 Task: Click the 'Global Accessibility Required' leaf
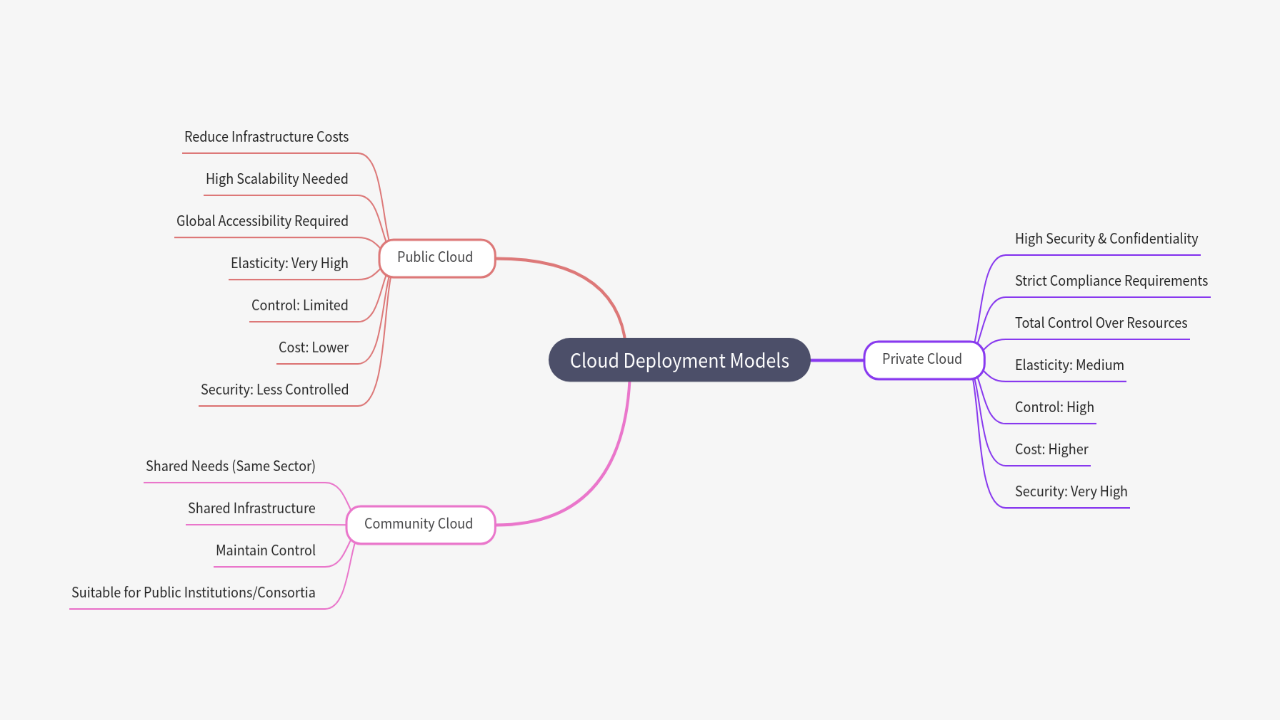click(262, 221)
